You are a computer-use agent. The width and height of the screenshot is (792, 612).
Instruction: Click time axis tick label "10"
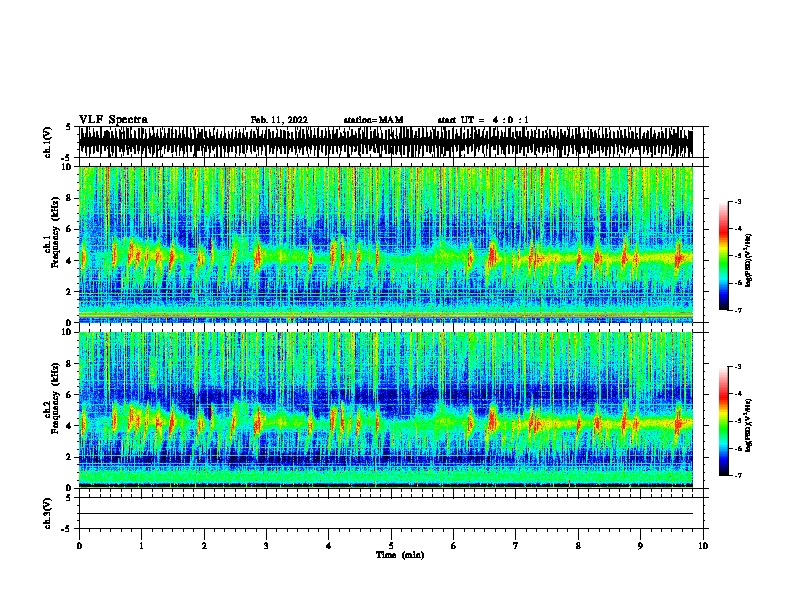pyautogui.click(x=703, y=546)
